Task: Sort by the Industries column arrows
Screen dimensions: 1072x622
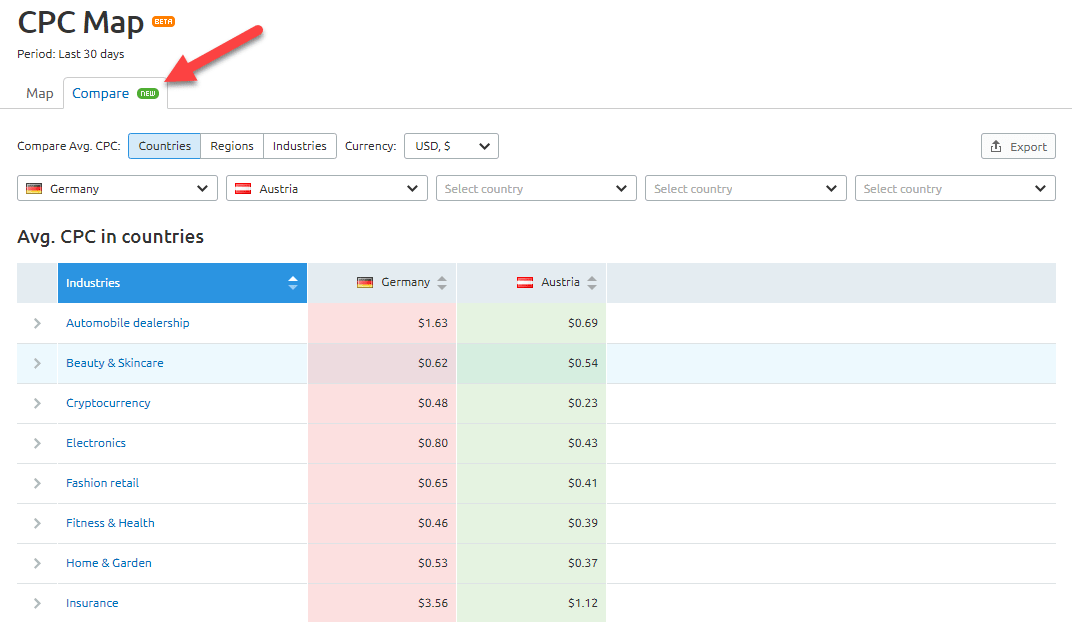Action: (292, 283)
